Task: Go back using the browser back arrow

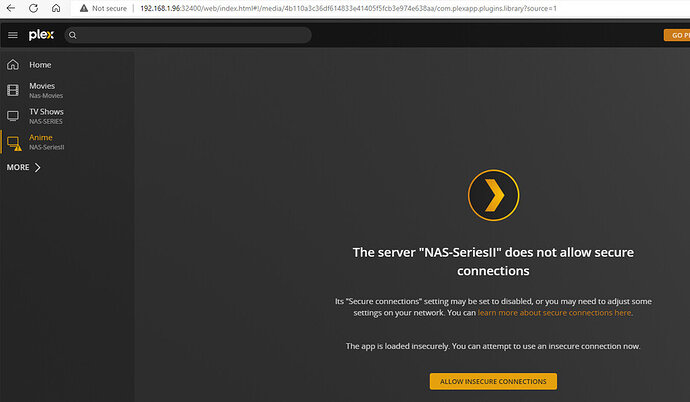Action: pos(11,8)
